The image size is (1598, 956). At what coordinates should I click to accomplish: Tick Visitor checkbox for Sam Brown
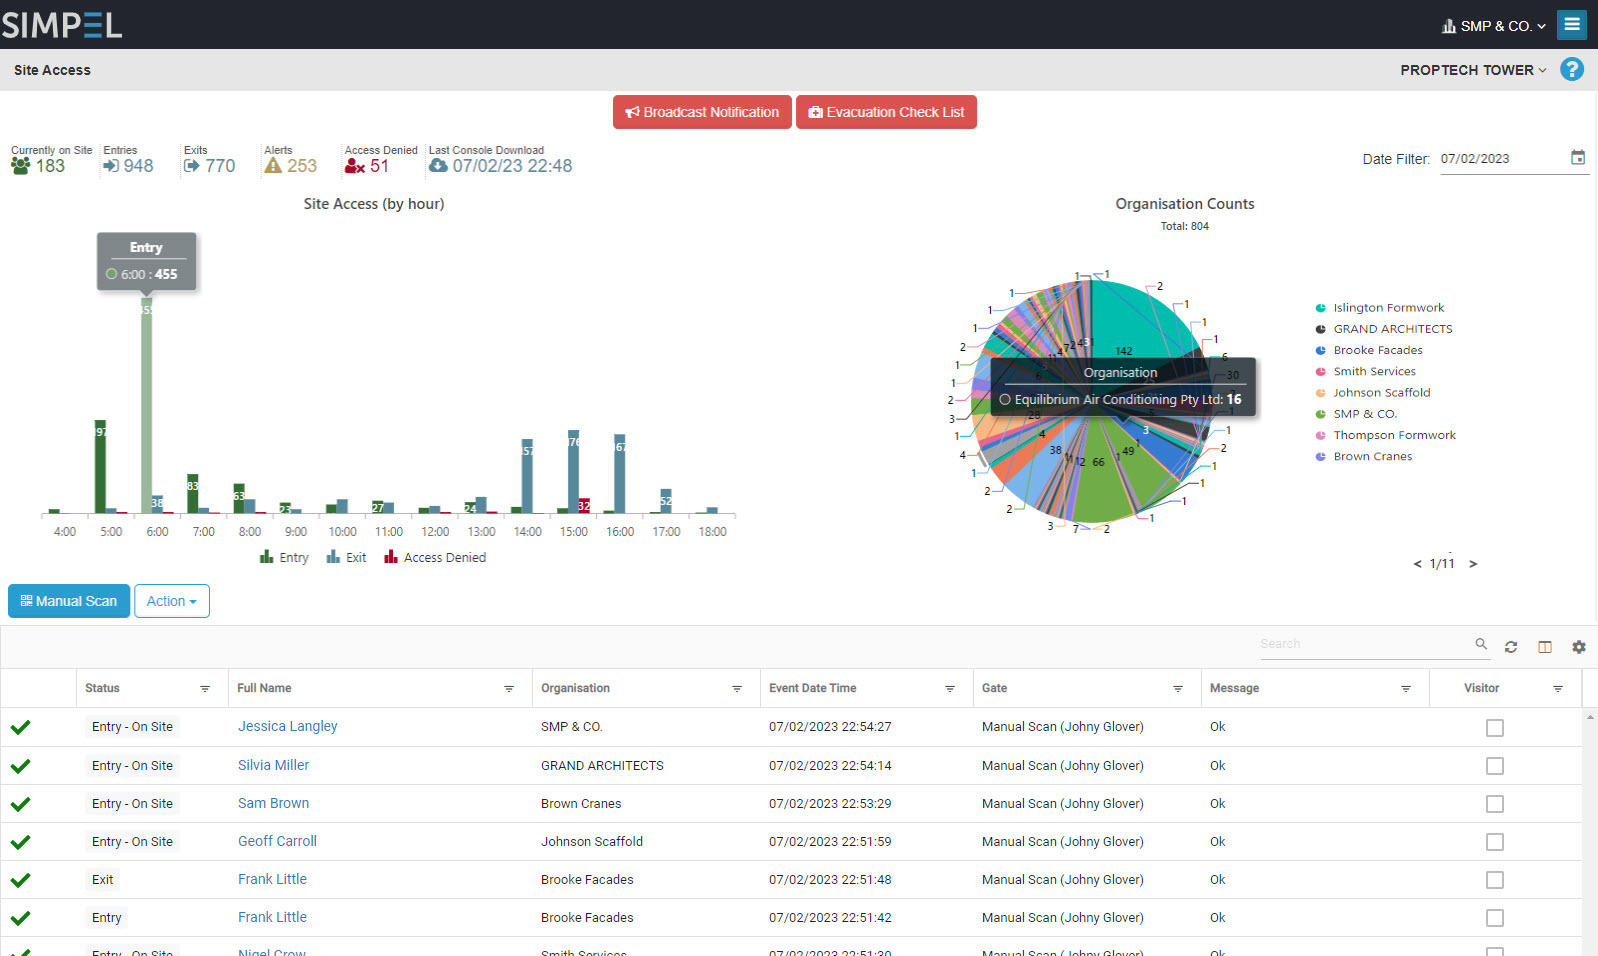1495,804
